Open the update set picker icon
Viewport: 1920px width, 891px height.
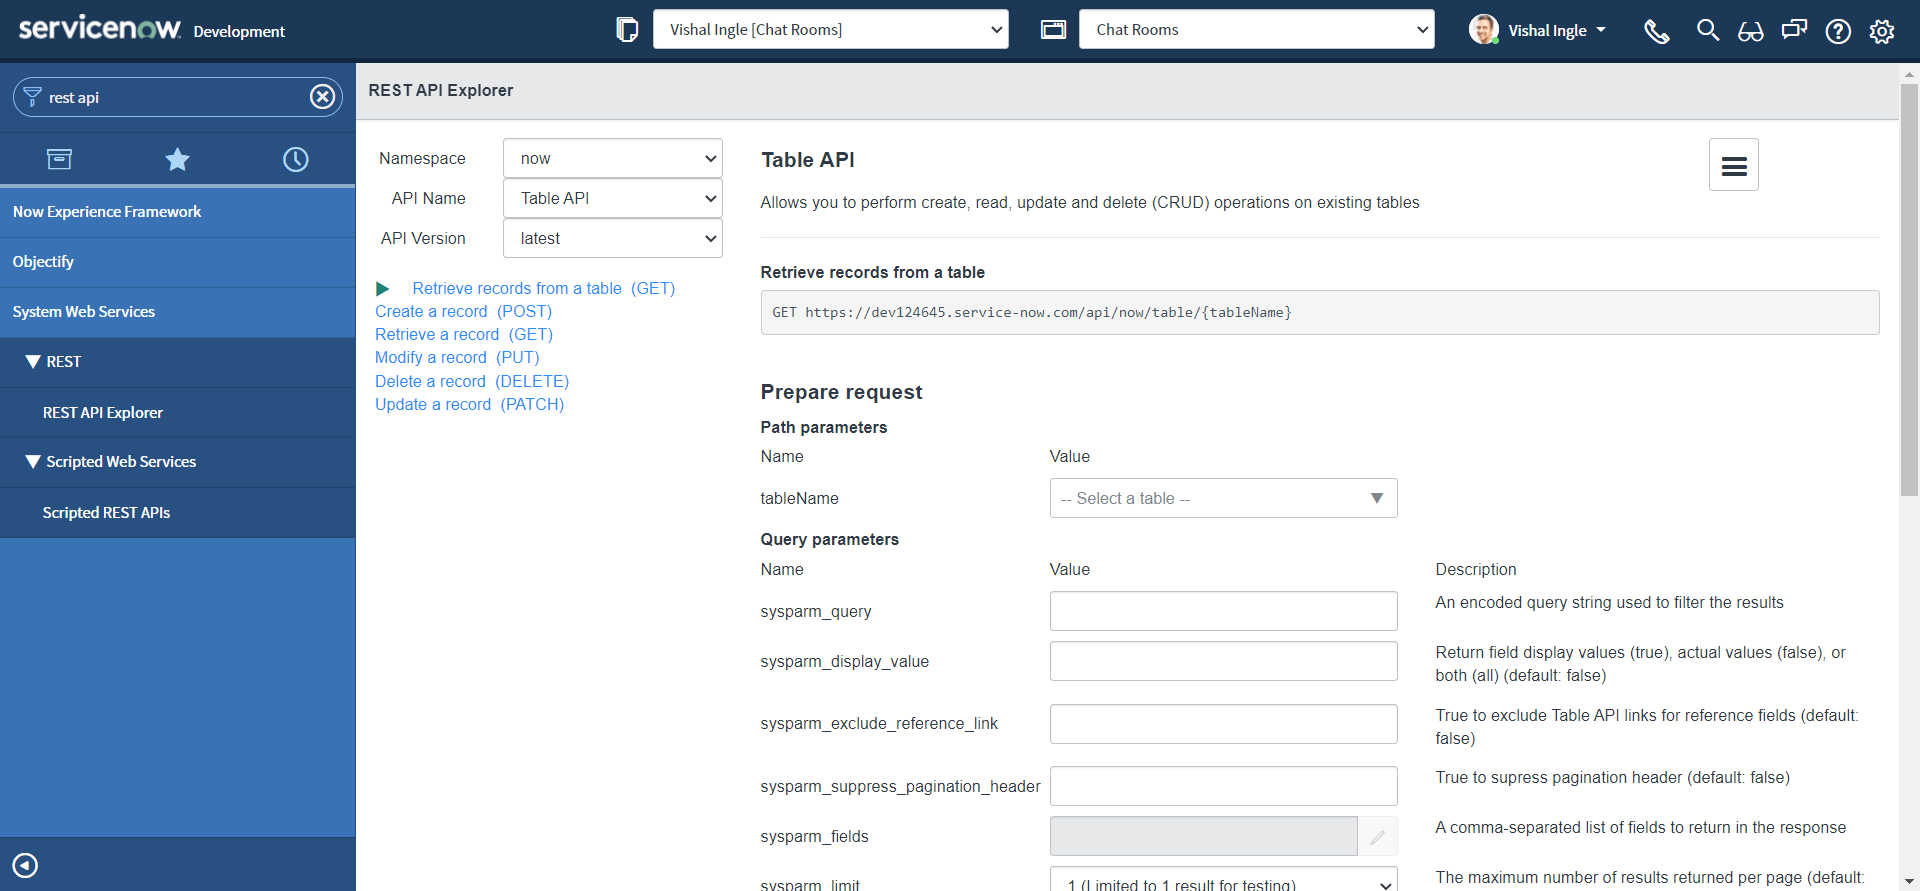[627, 30]
